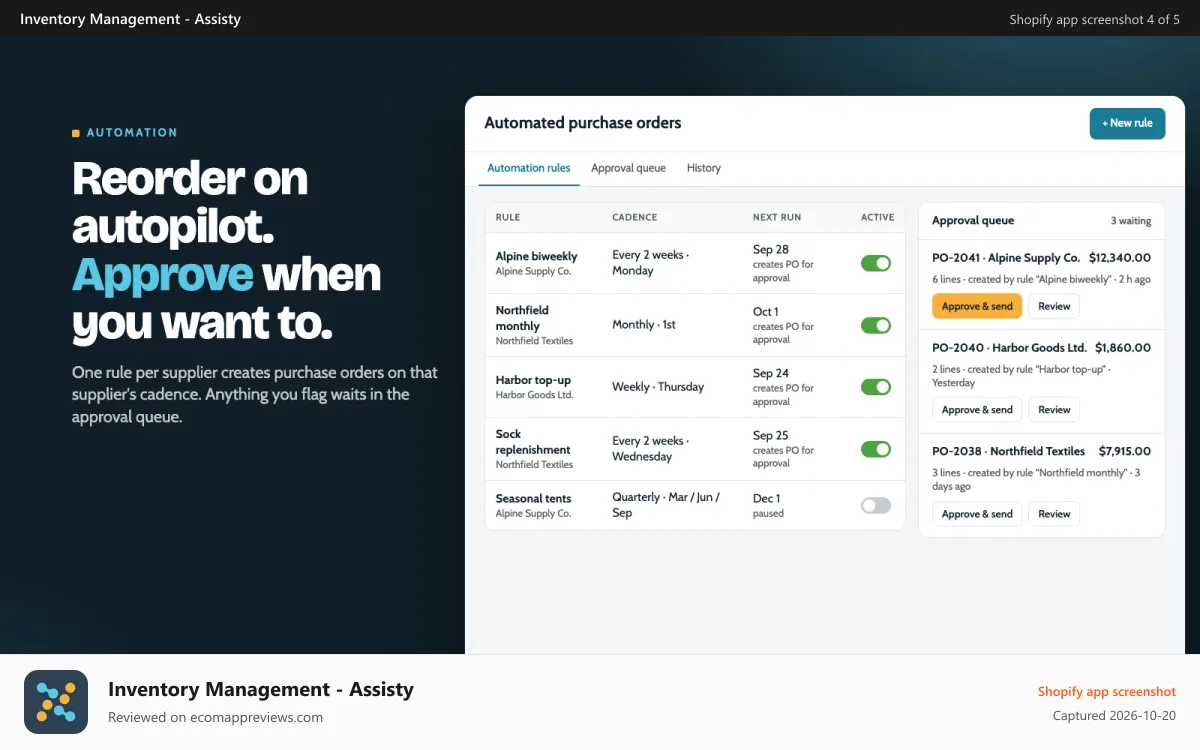This screenshot has height=750, width=1200.
Task: Click the NEXT RUN column header
Action: (777, 217)
